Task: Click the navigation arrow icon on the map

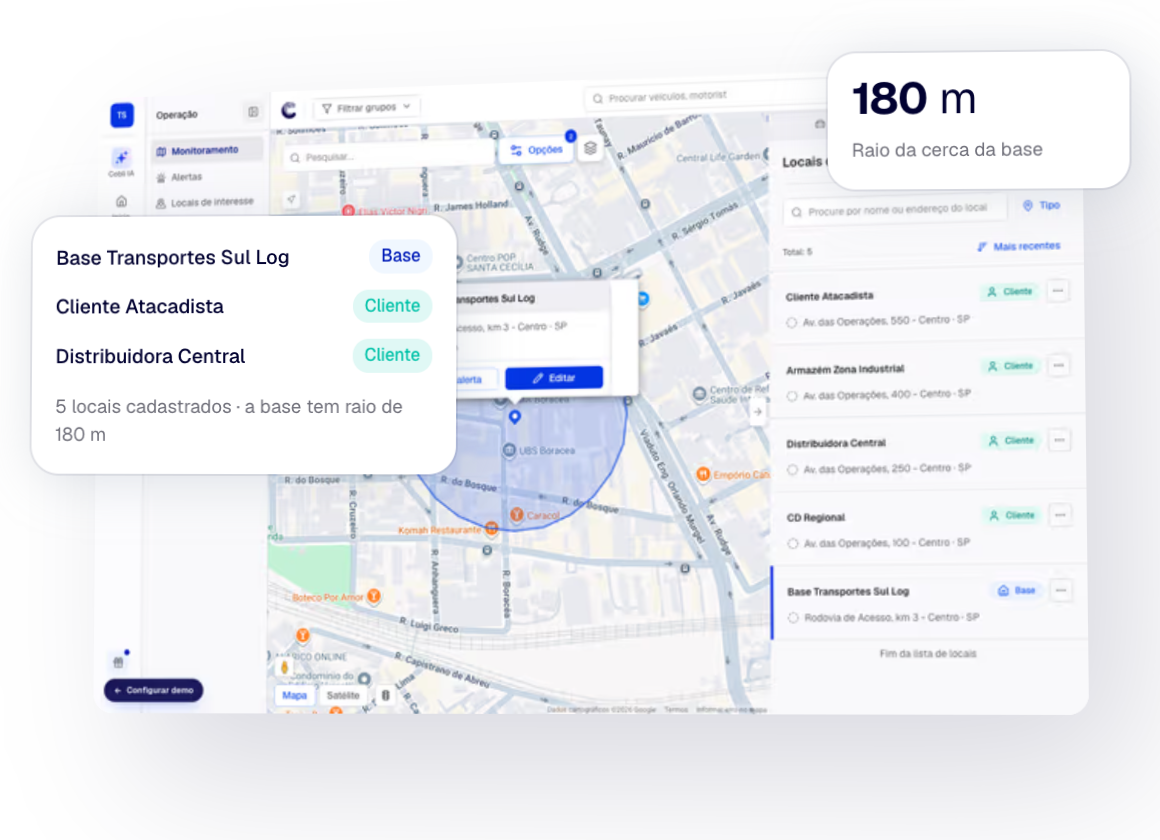Action: click(291, 199)
